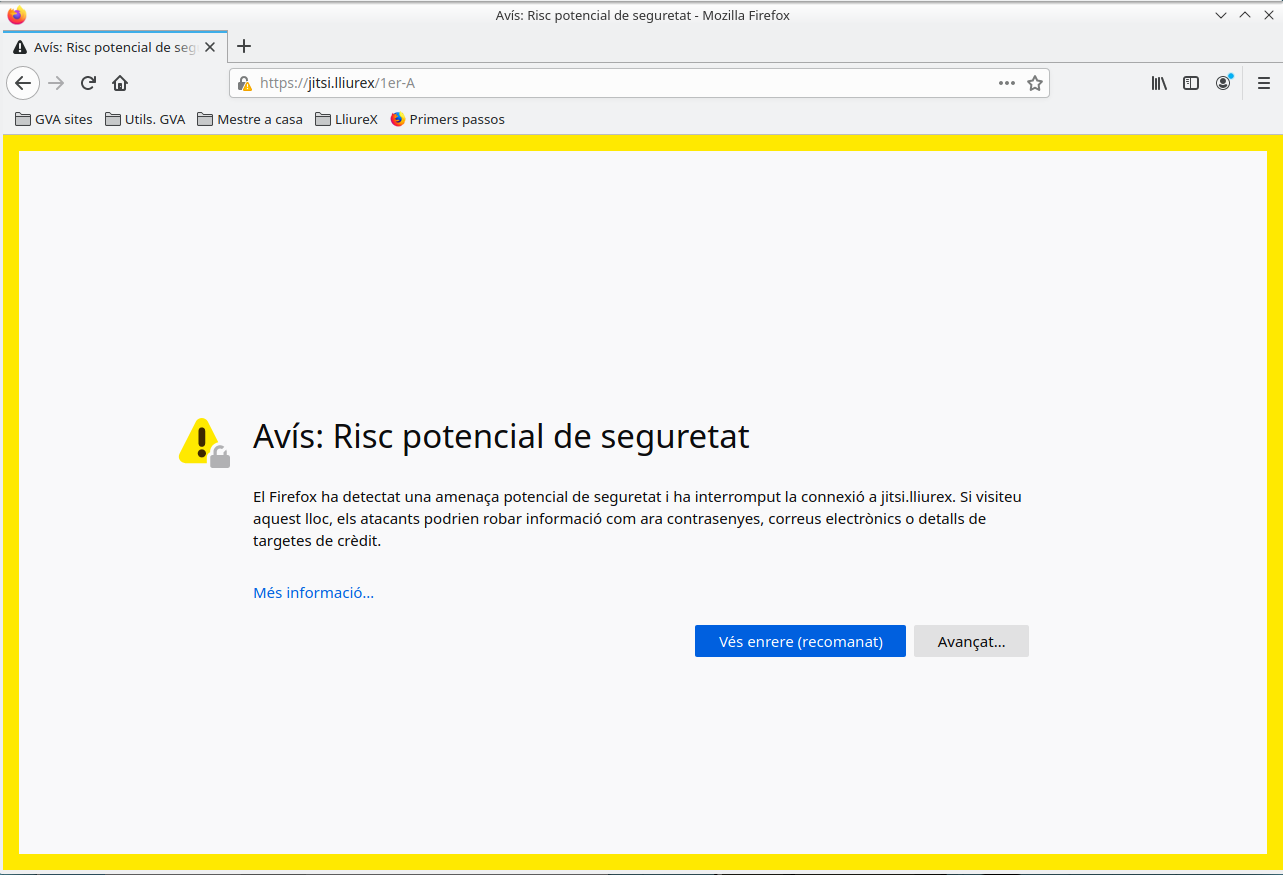Open the Firefox account icon
1283x875 pixels.
coord(1223,84)
